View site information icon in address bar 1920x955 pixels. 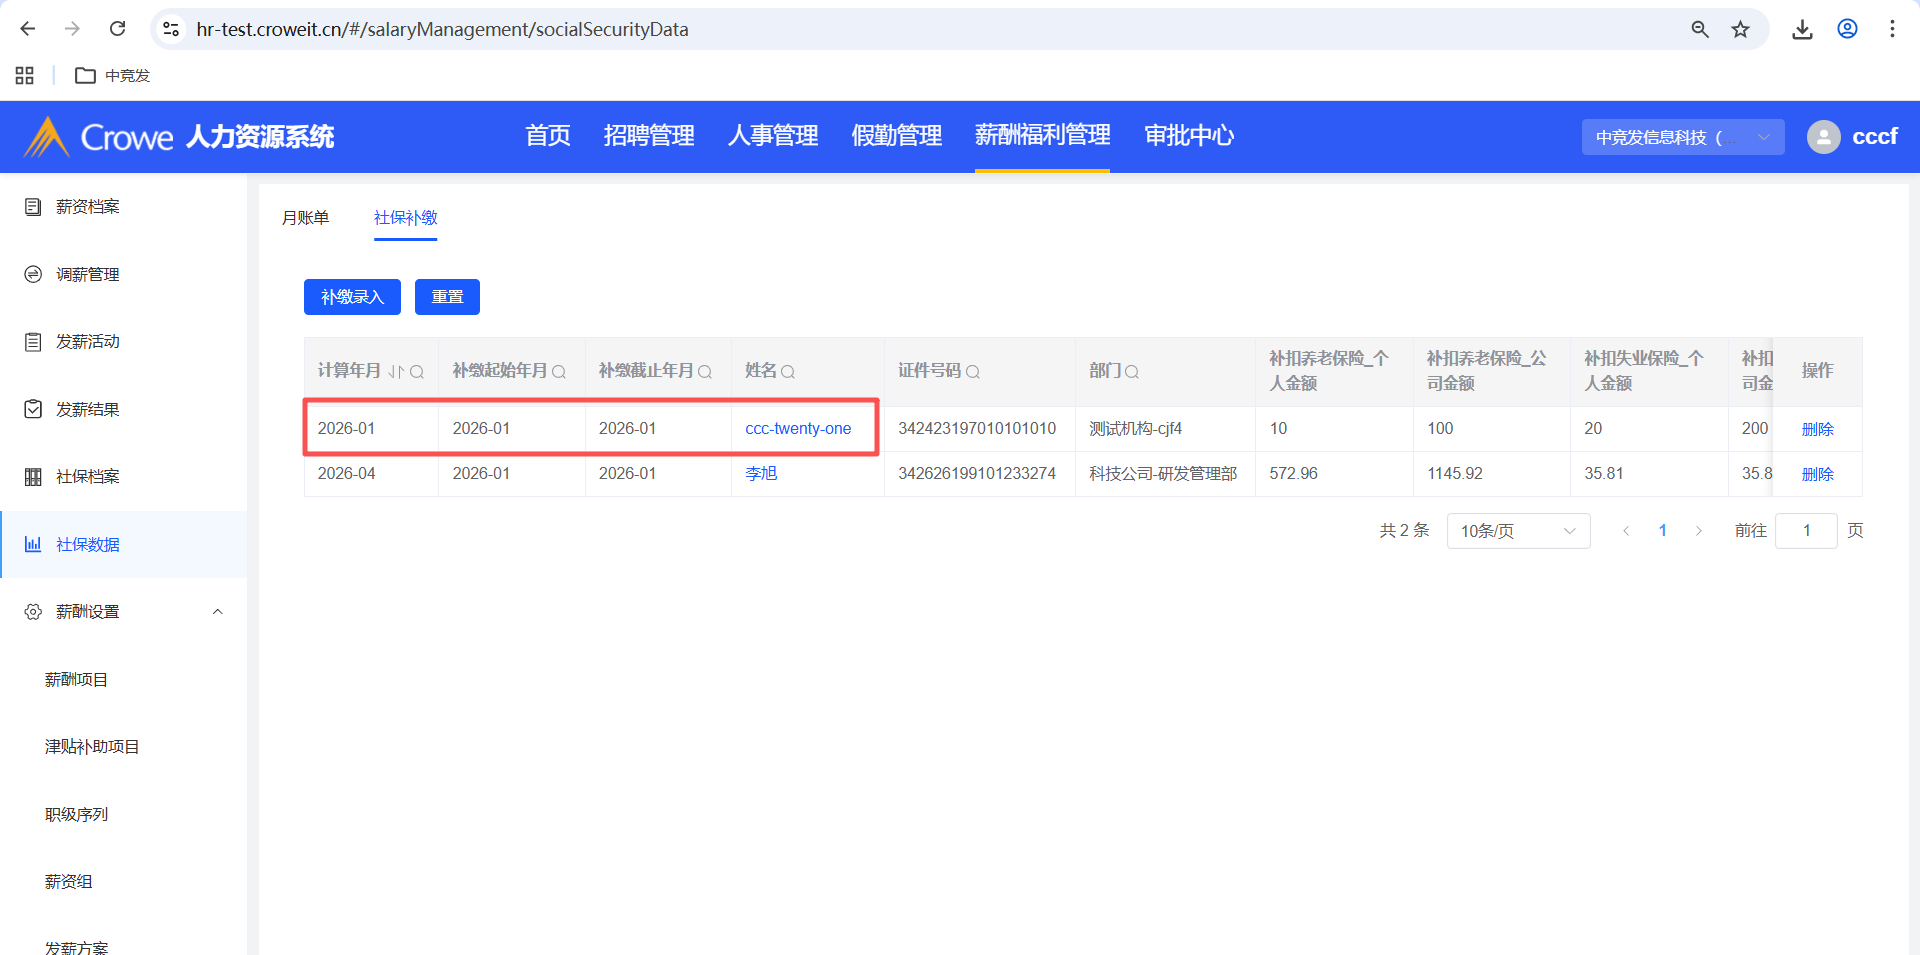[x=171, y=29]
